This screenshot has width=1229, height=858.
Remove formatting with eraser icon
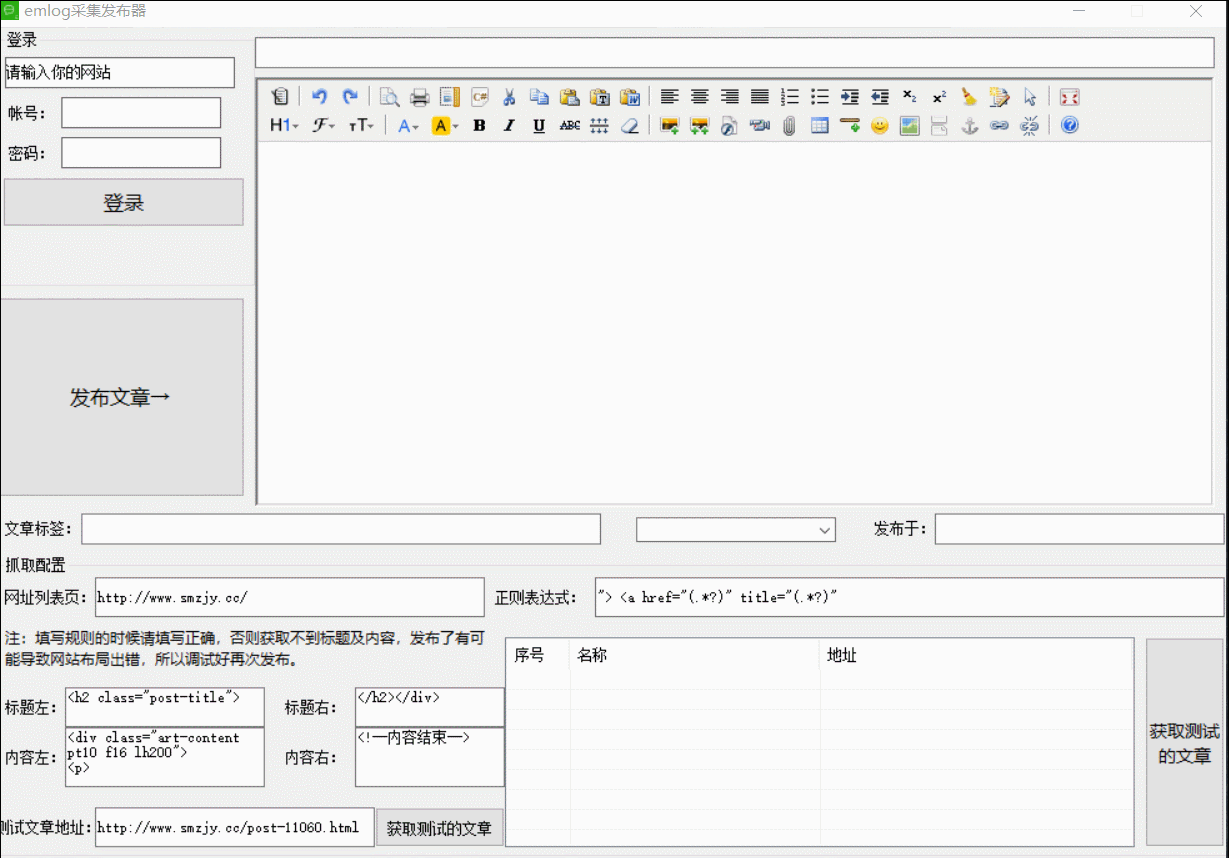click(x=630, y=126)
